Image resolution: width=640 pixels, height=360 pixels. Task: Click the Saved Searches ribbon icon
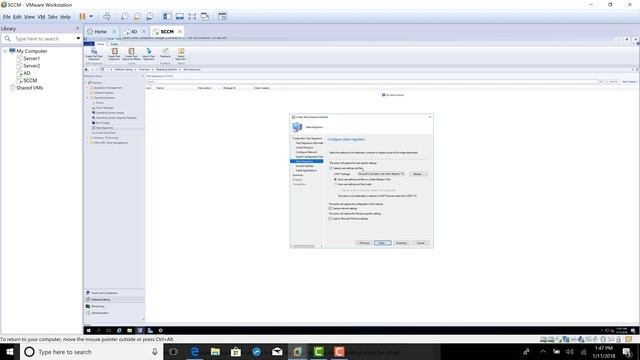pyautogui.click(x=181, y=54)
